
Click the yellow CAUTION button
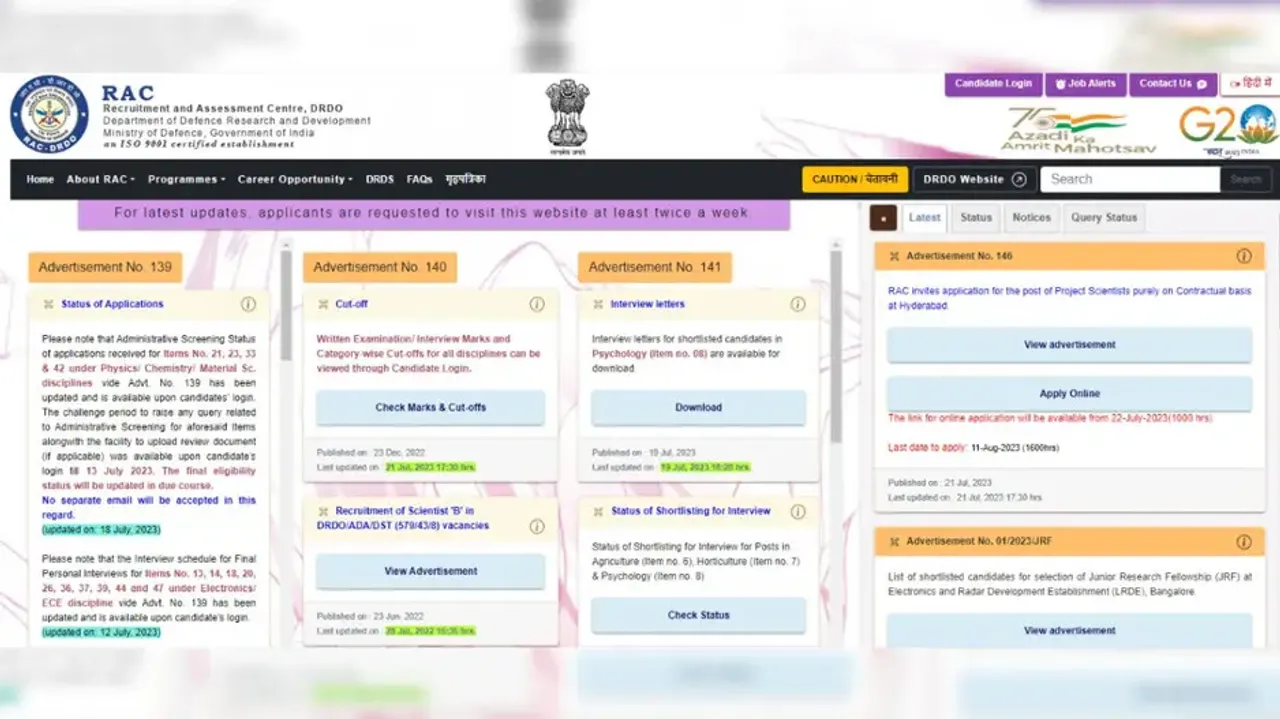855,179
